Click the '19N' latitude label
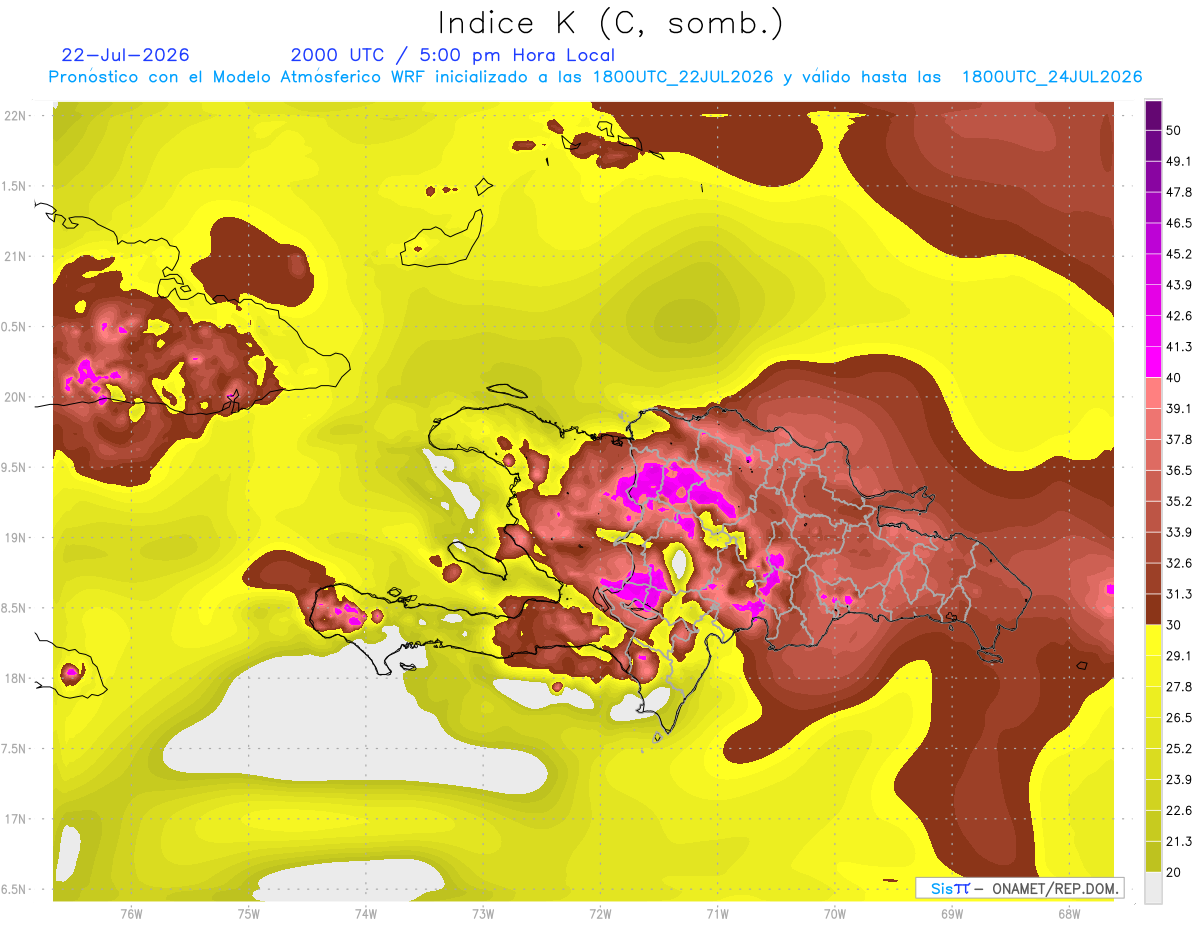The height and width of the screenshot is (927, 1200). point(14,538)
